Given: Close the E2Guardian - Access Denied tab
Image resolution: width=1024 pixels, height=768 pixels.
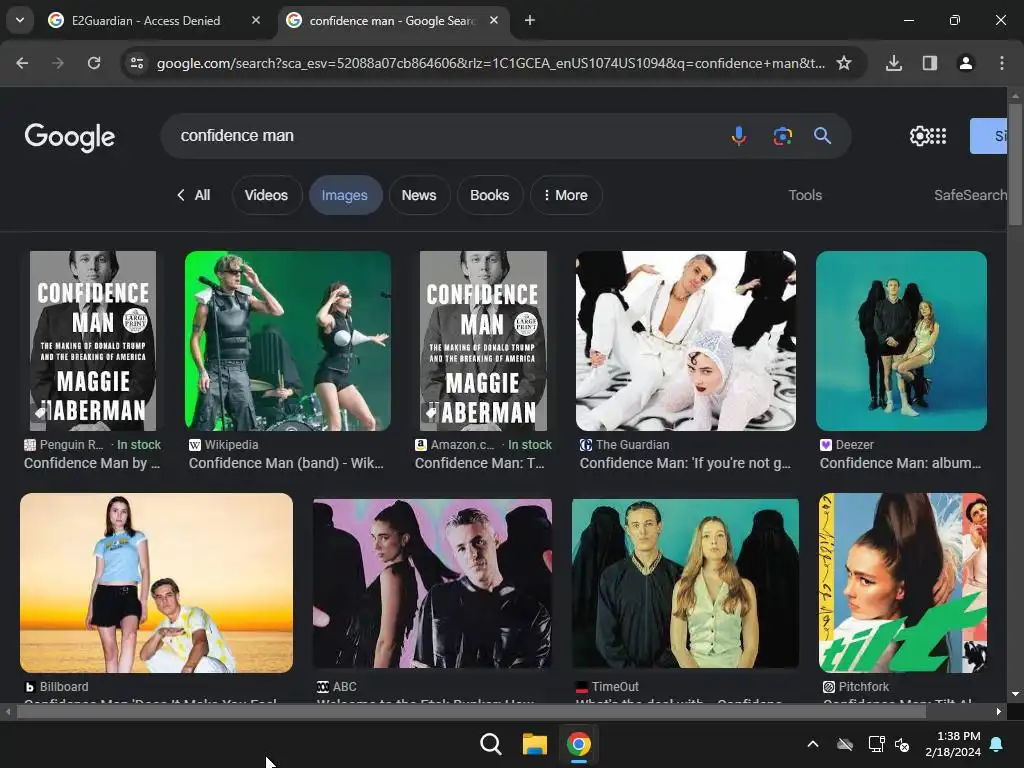Looking at the screenshot, I should point(256,20).
